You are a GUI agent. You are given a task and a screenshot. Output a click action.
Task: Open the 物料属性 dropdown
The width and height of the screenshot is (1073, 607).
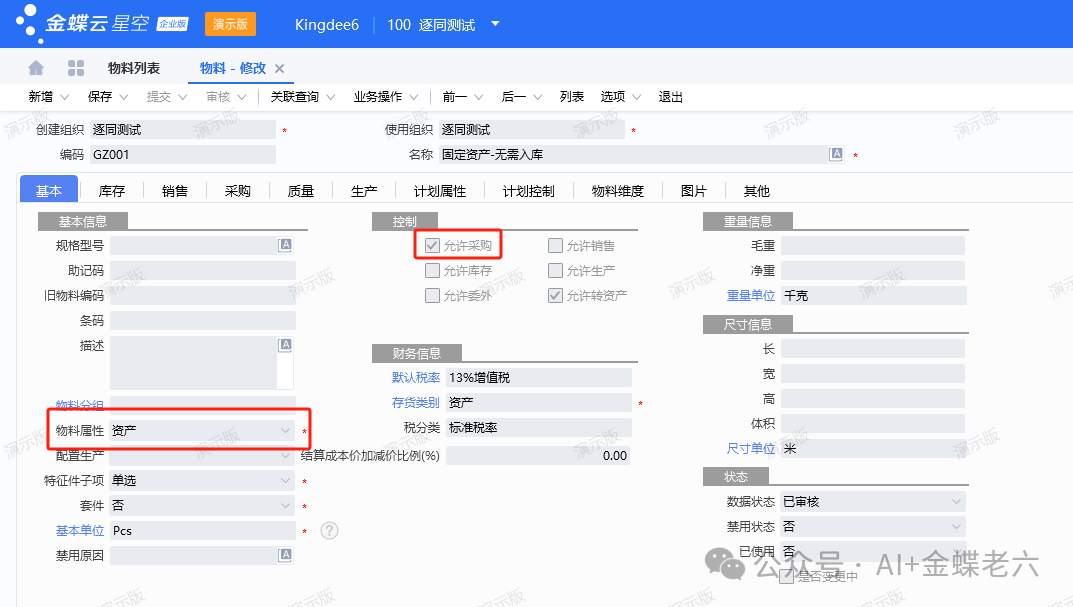(285, 430)
